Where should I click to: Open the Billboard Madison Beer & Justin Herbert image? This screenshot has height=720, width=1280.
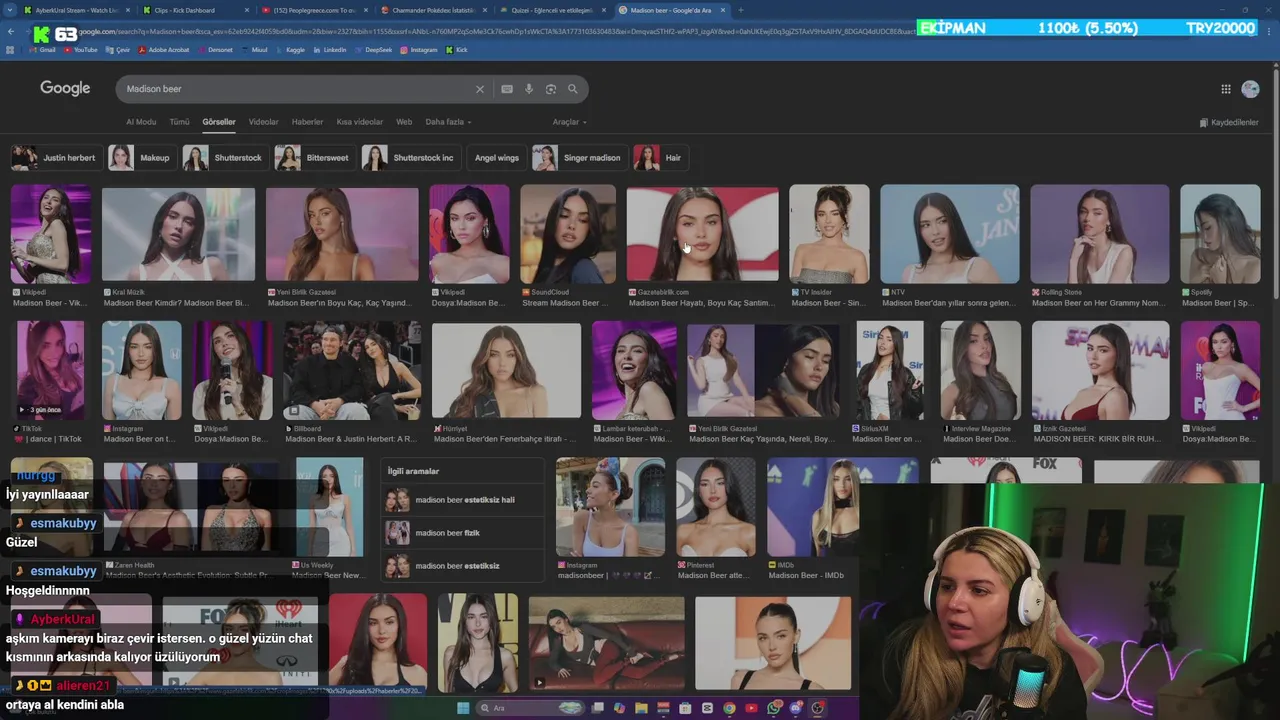coord(351,371)
